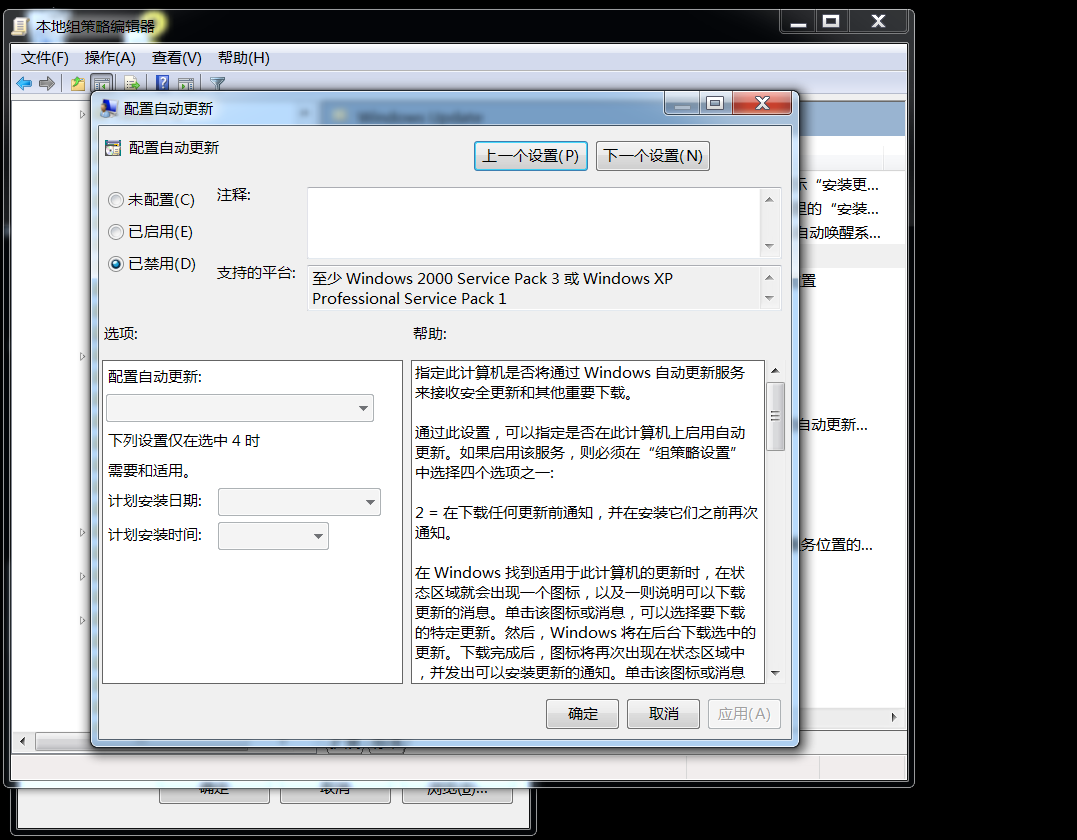Click the help text scrollbar thumb

[x=775, y=416]
